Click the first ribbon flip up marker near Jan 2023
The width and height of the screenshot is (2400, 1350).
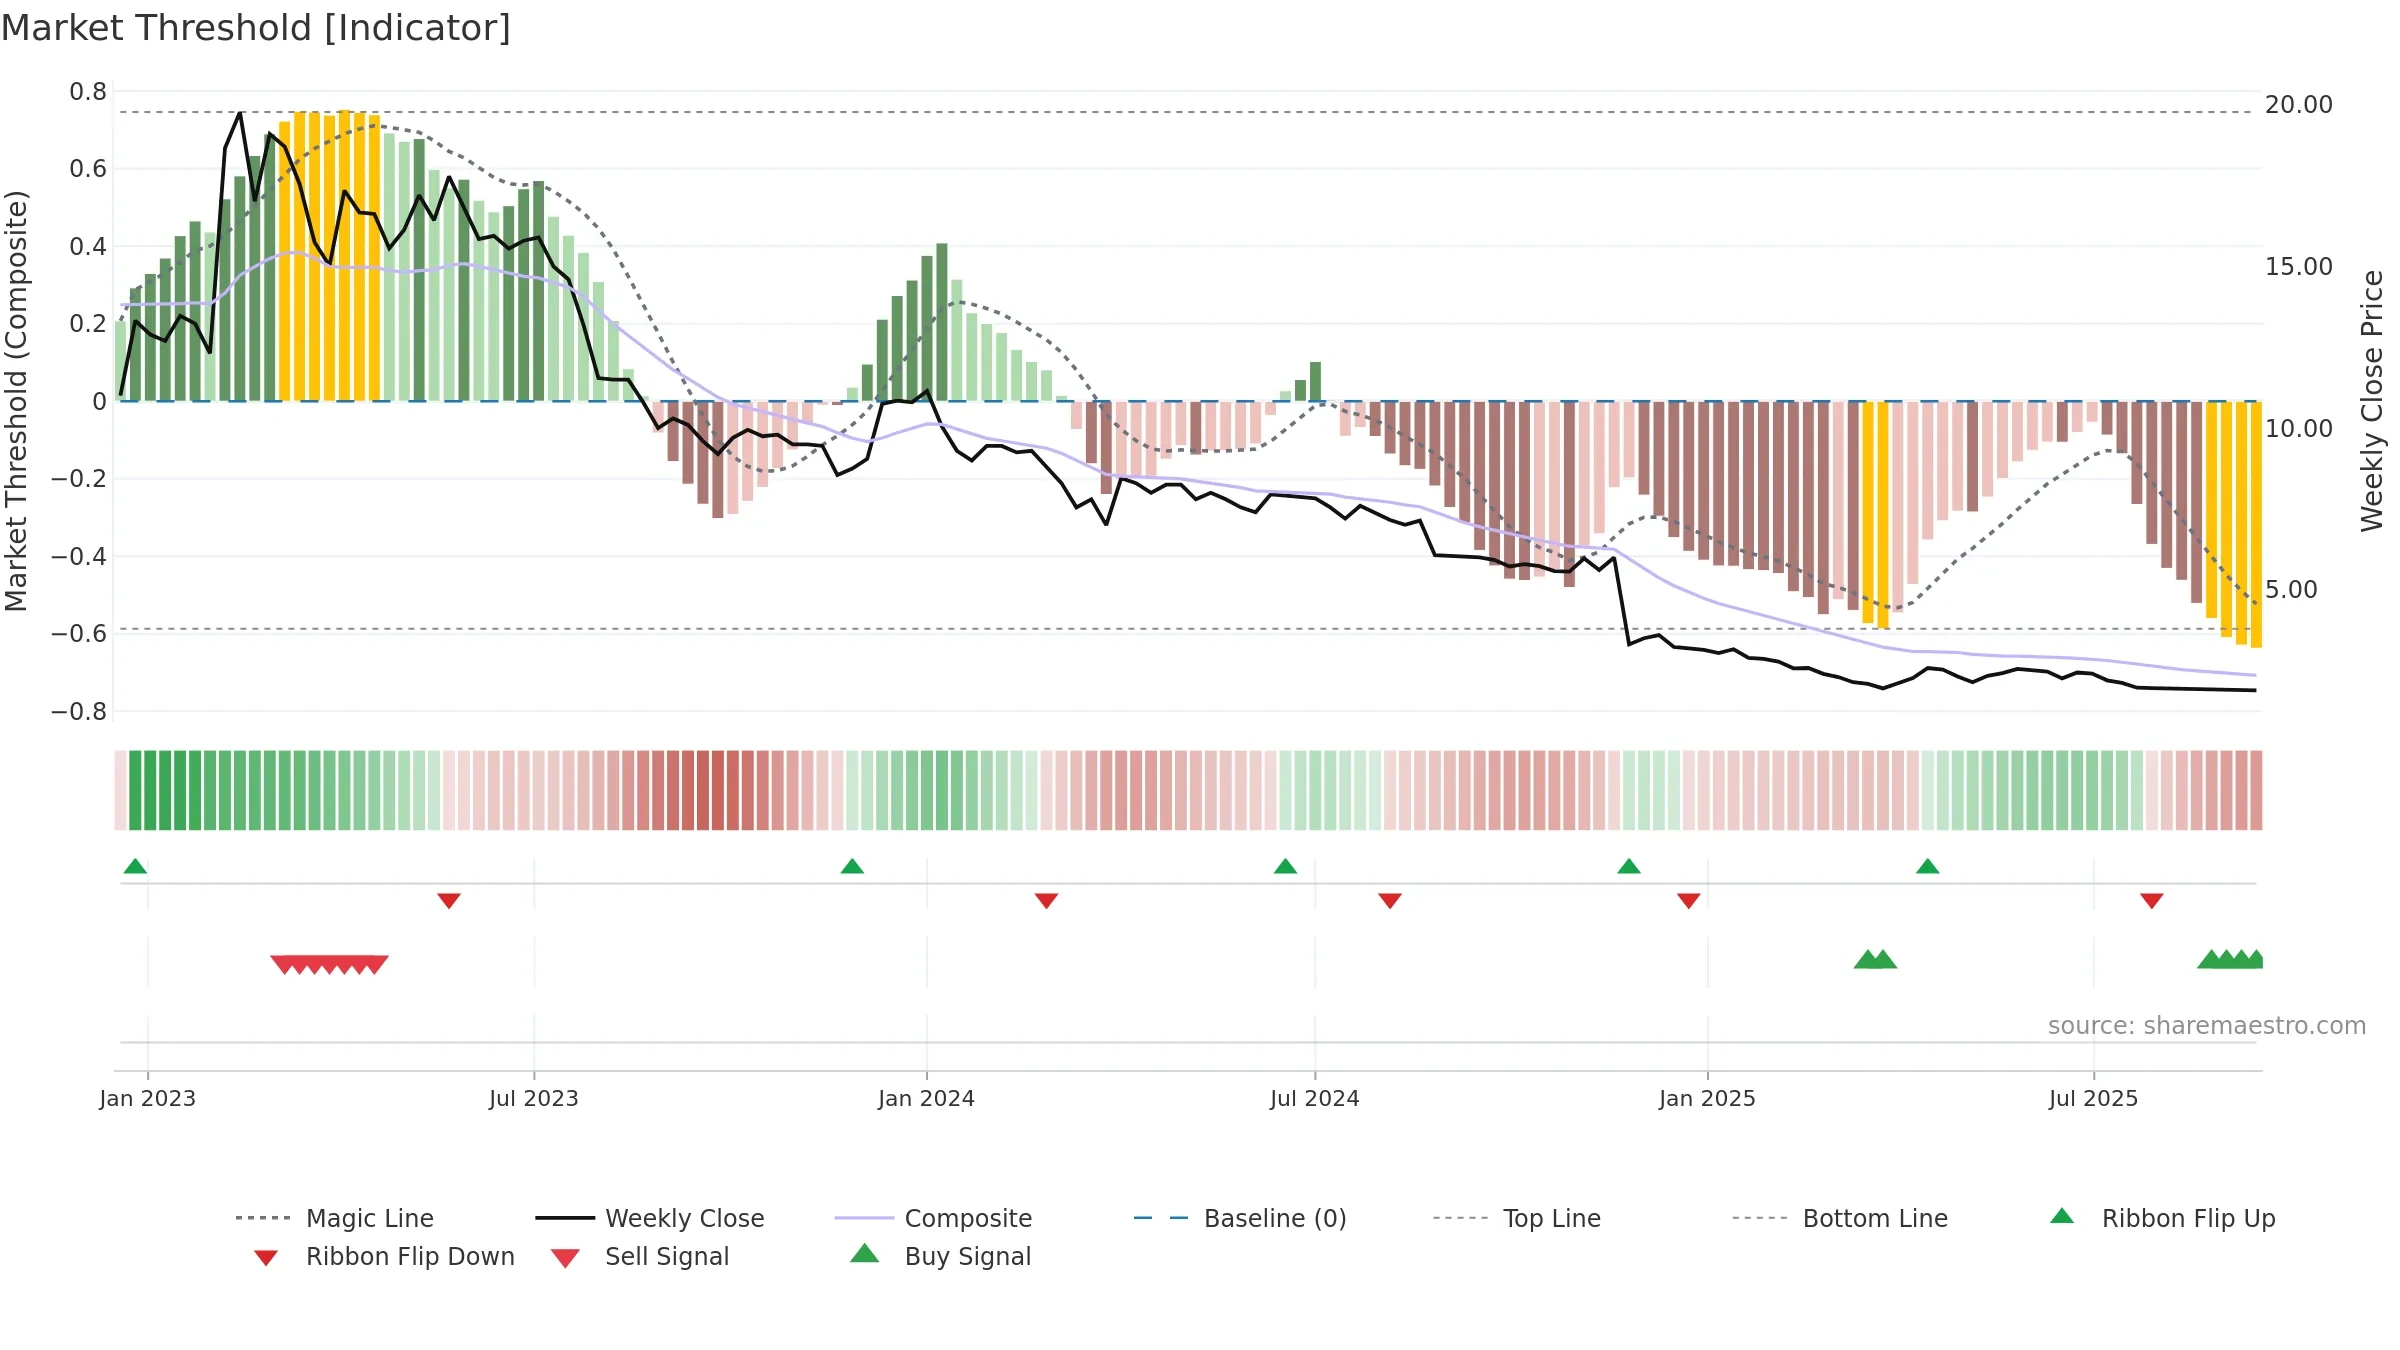[x=135, y=866]
